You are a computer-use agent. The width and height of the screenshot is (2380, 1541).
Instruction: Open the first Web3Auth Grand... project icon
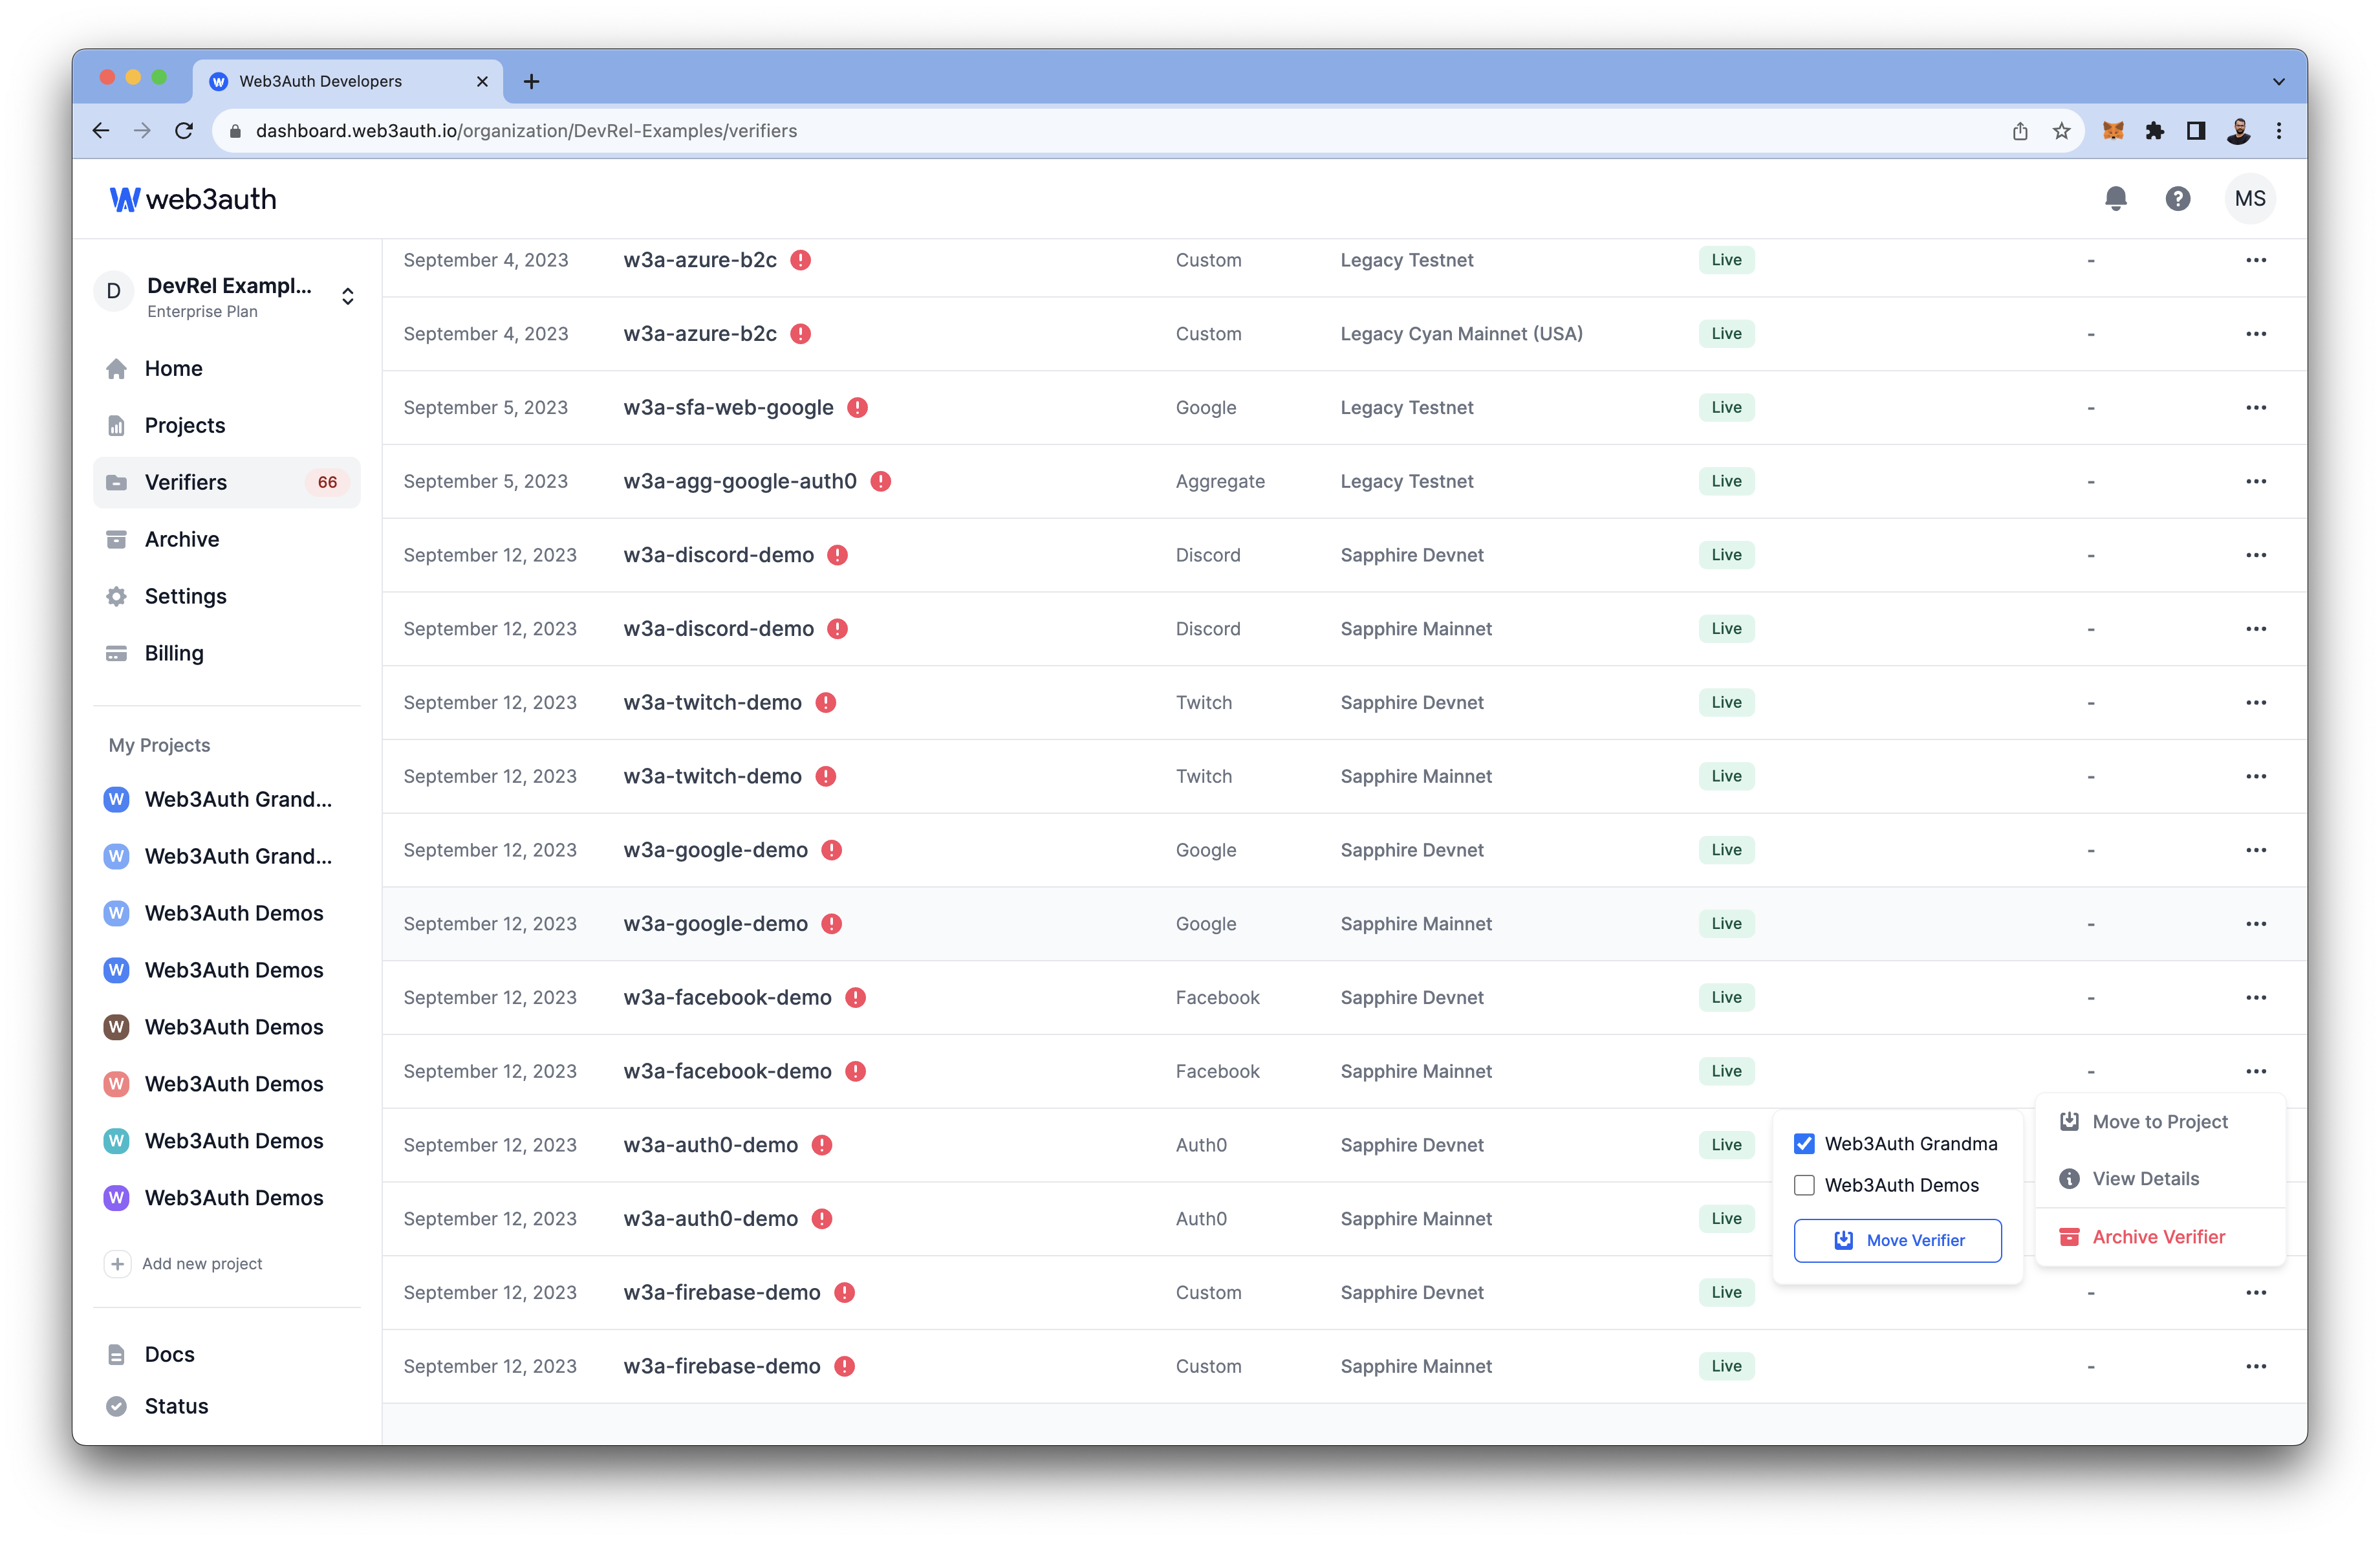point(116,799)
